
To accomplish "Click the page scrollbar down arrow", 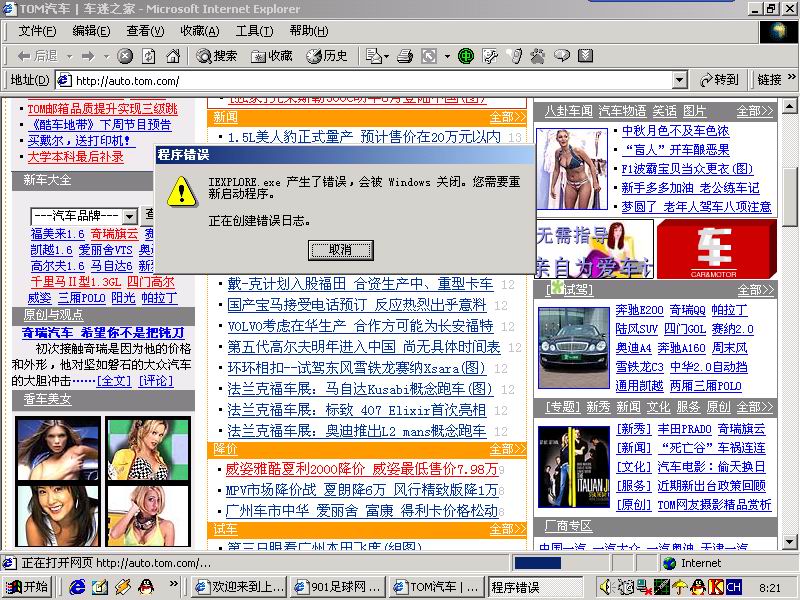I will pos(789,542).
